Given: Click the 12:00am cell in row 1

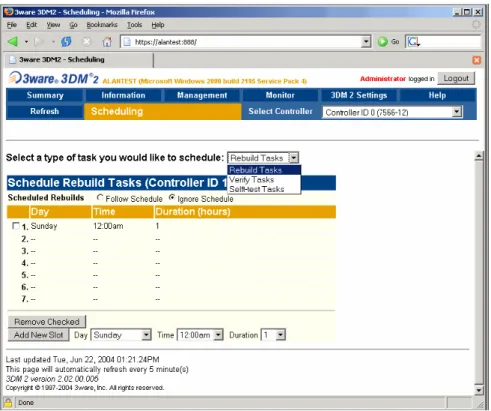Looking at the screenshot, I should pyautogui.click(x=108, y=226).
